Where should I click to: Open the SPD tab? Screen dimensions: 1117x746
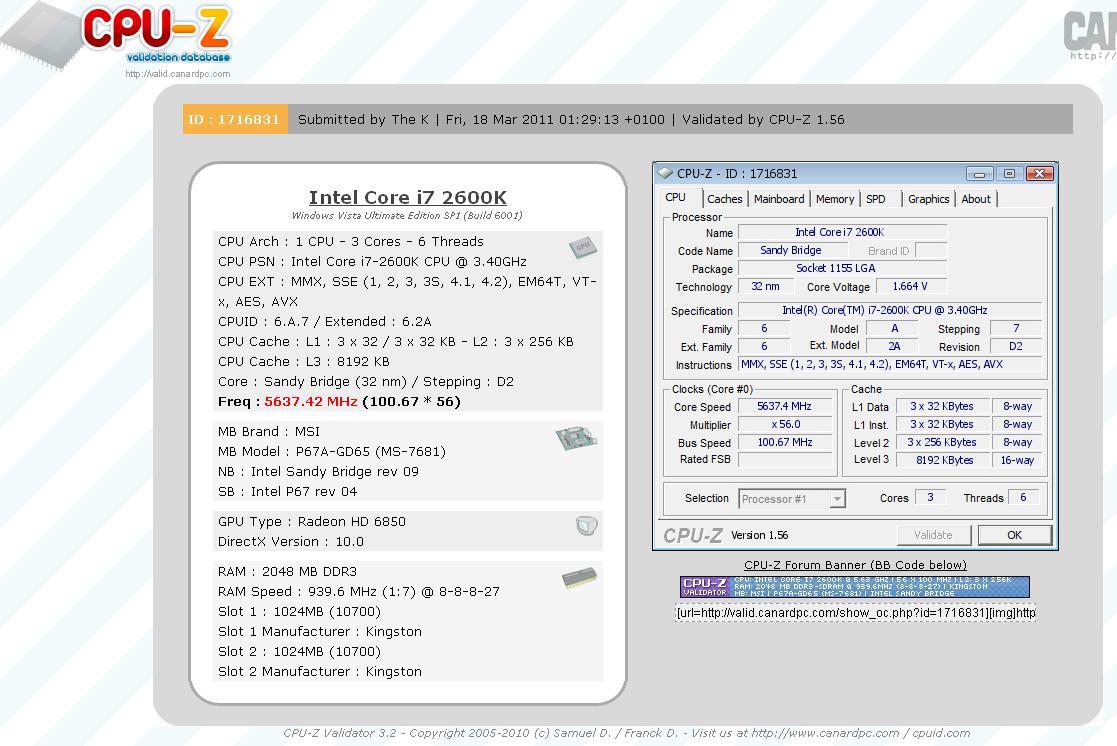pyautogui.click(x=876, y=200)
